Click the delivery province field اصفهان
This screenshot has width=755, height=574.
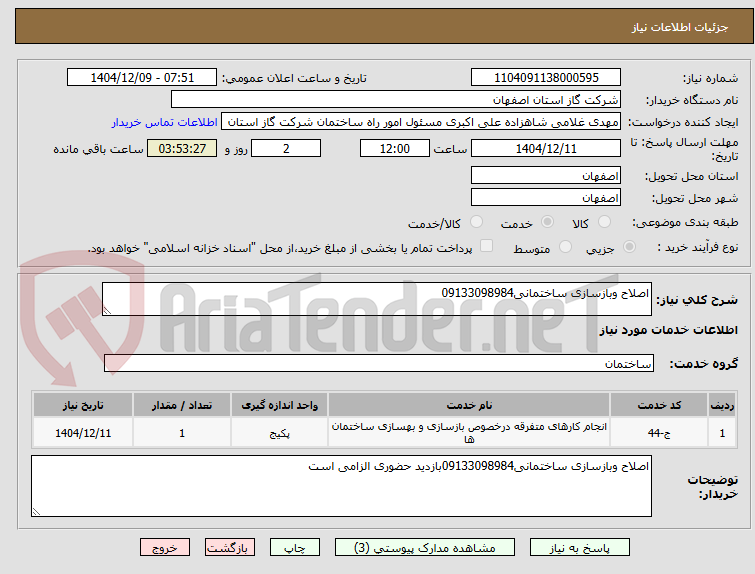(546, 176)
